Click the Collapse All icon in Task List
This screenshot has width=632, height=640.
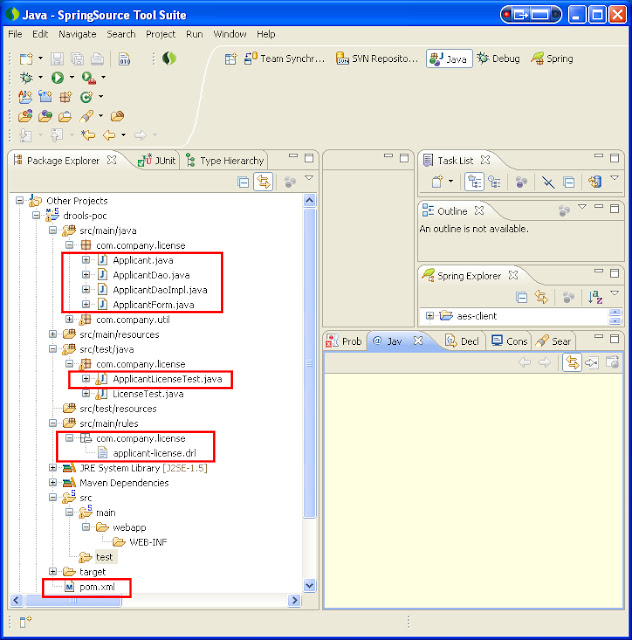point(569,182)
